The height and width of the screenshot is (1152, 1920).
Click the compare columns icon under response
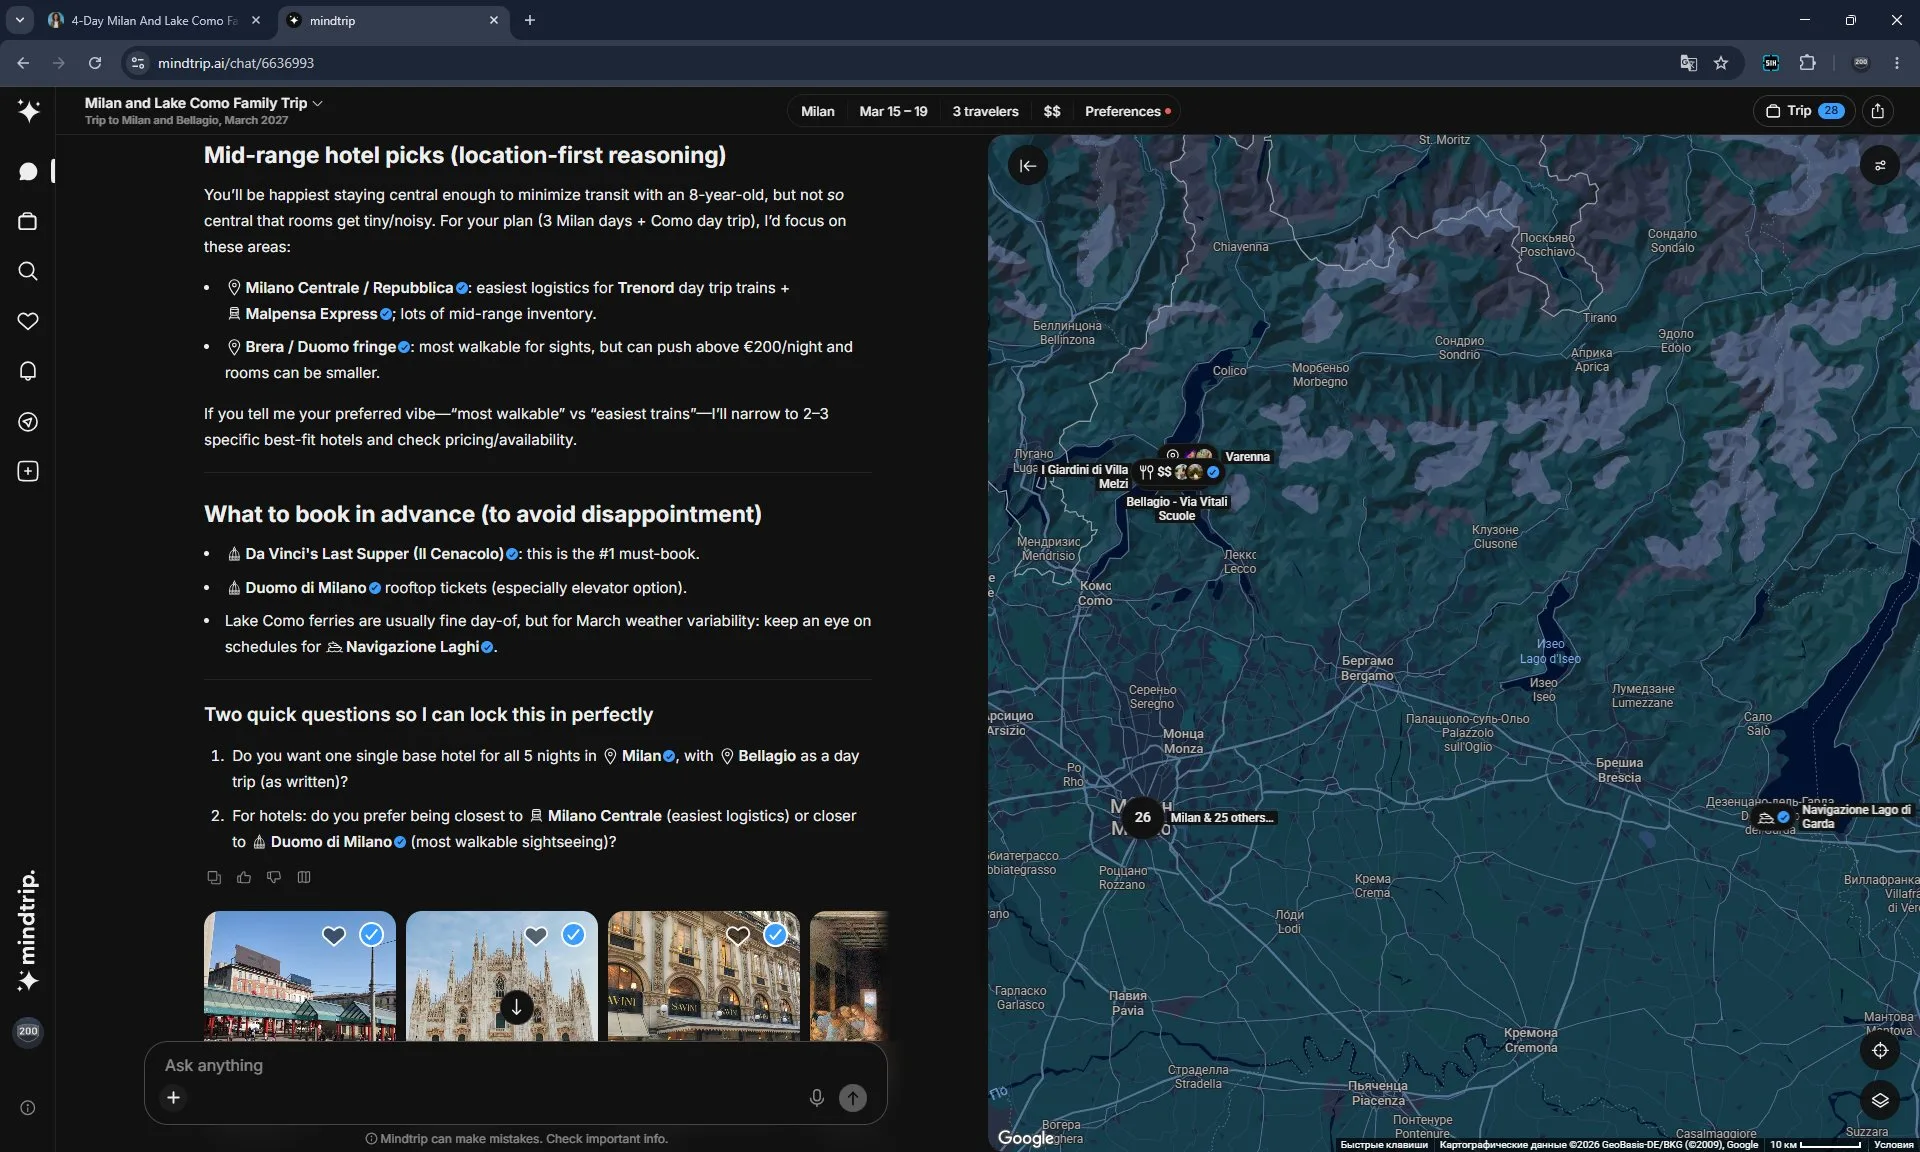tap(304, 877)
